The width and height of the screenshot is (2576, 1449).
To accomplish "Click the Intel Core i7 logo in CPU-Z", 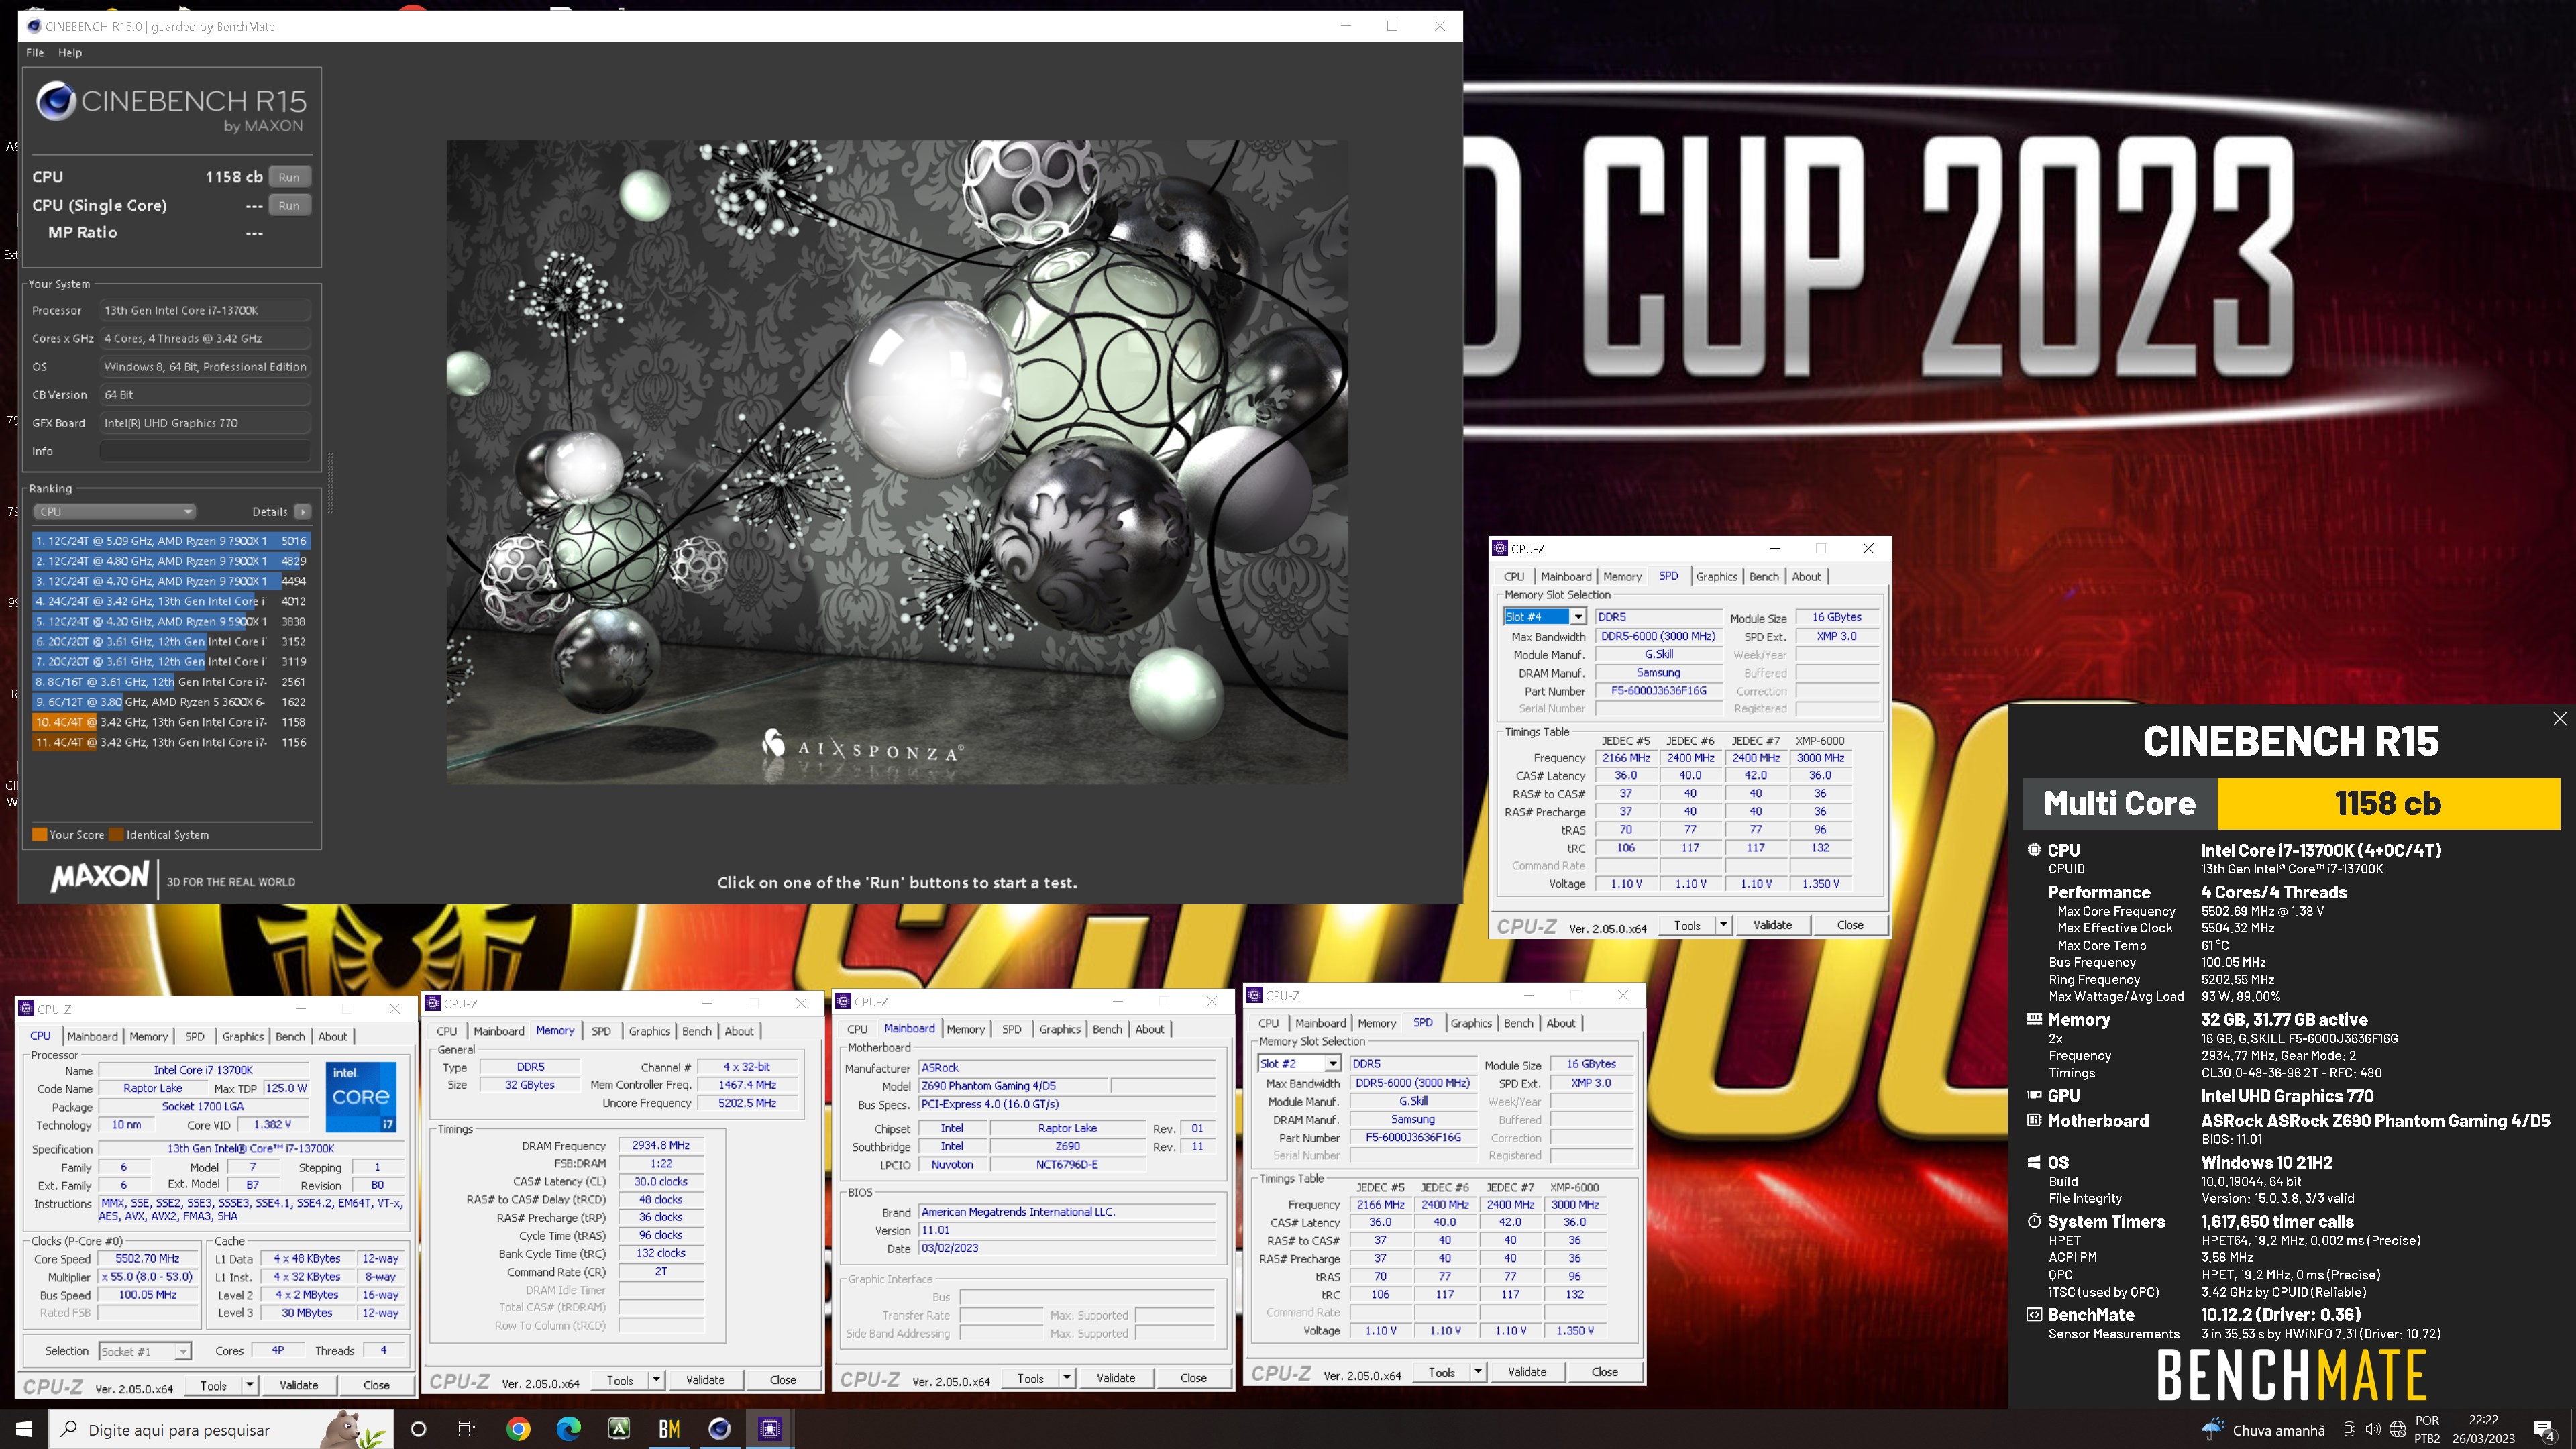I will pyautogui.click(x=360, y=1096).
